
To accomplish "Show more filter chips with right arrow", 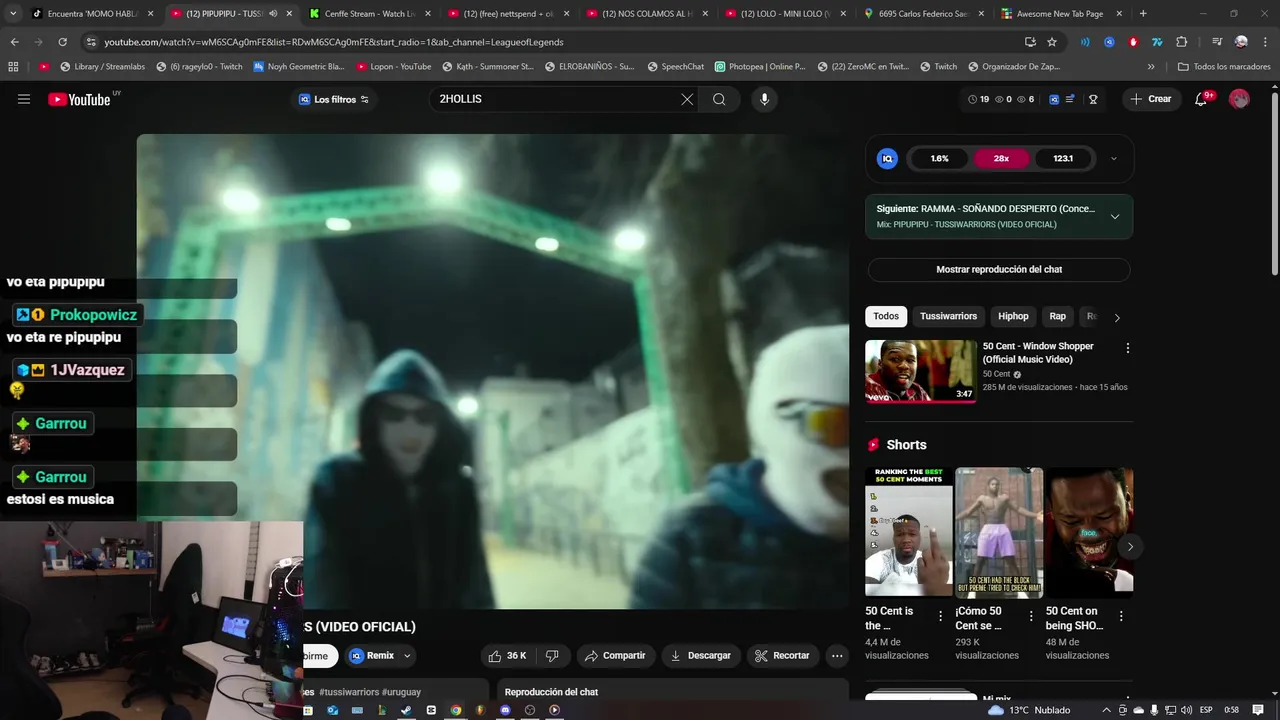I will (1117, 317).
